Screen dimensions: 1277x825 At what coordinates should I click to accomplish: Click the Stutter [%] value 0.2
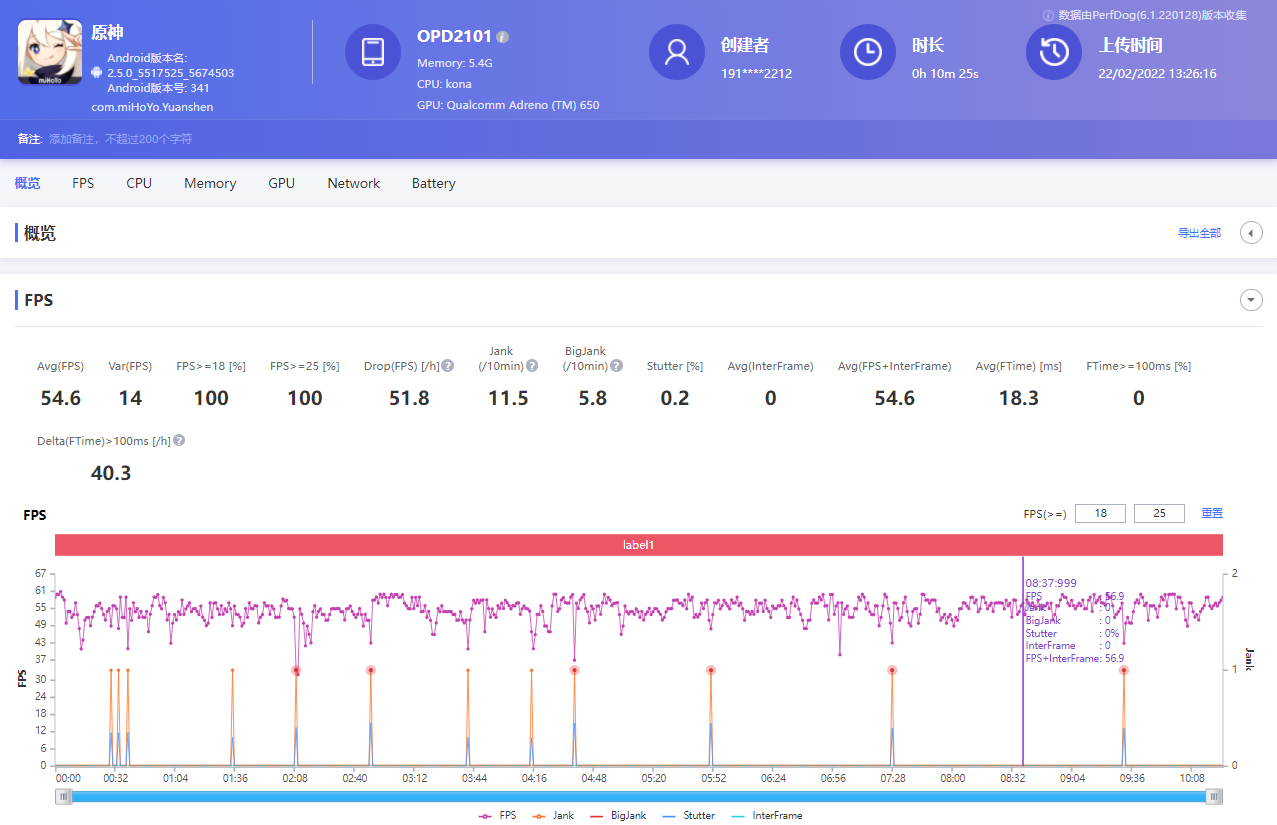click(675, 398)
